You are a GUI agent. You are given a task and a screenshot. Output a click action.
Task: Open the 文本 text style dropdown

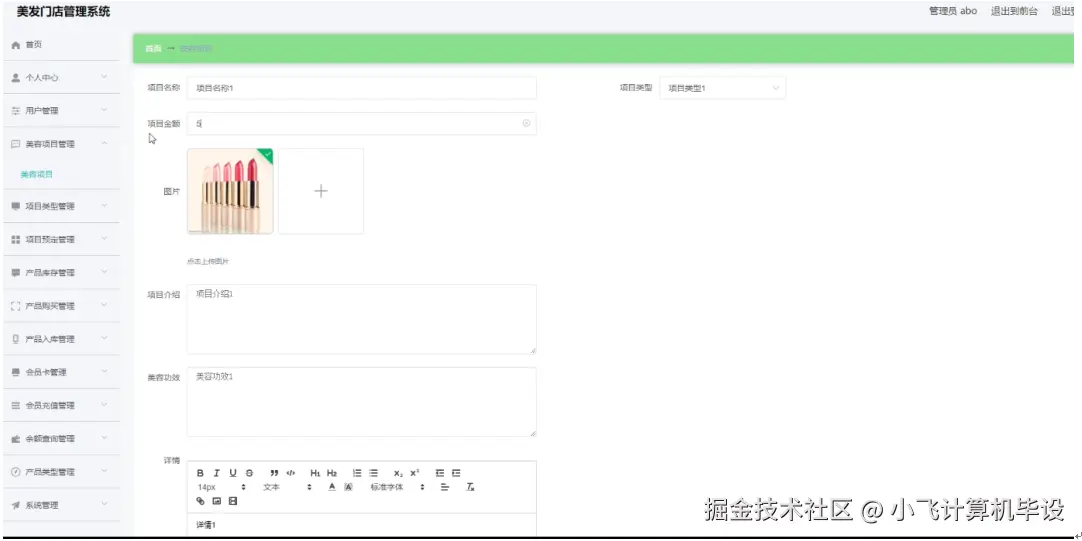point(288,487)
